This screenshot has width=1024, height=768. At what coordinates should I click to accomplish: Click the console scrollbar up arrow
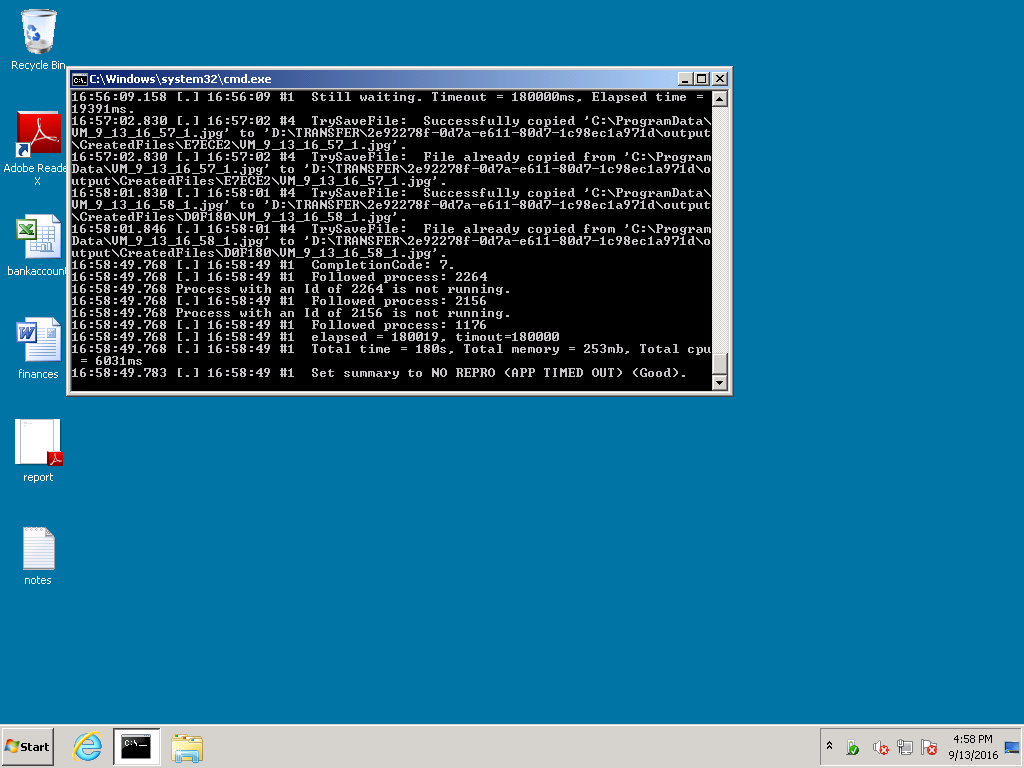coord(719,98)
